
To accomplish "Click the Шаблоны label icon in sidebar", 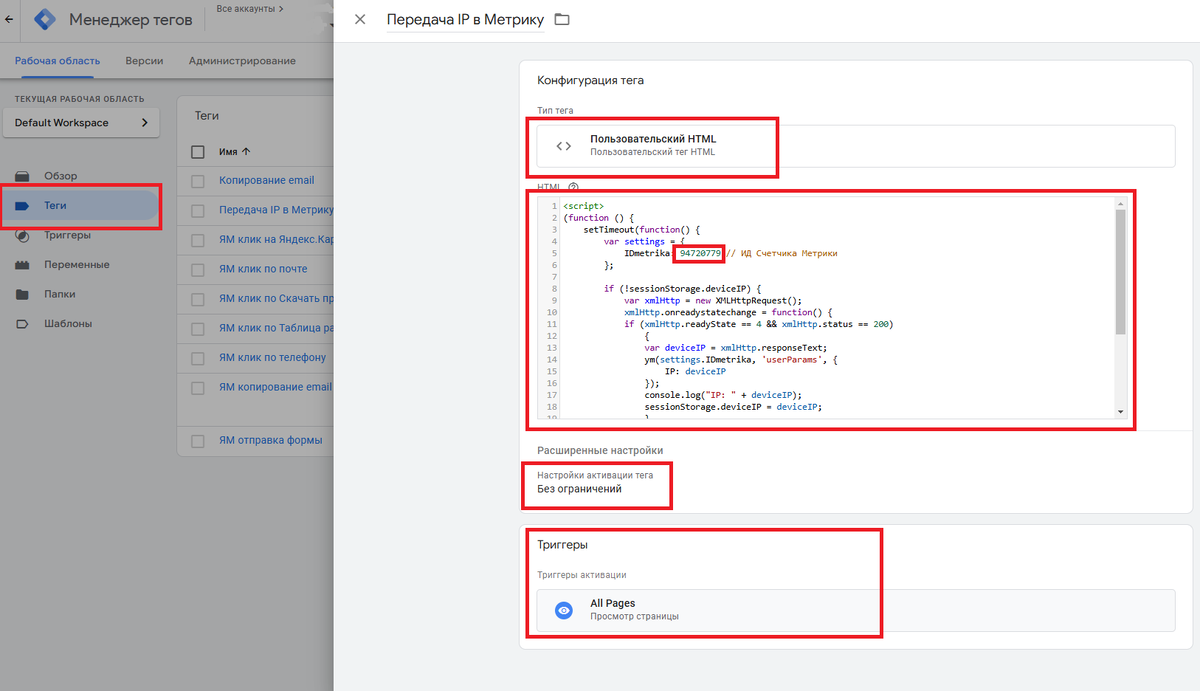I will pos(22,324).
